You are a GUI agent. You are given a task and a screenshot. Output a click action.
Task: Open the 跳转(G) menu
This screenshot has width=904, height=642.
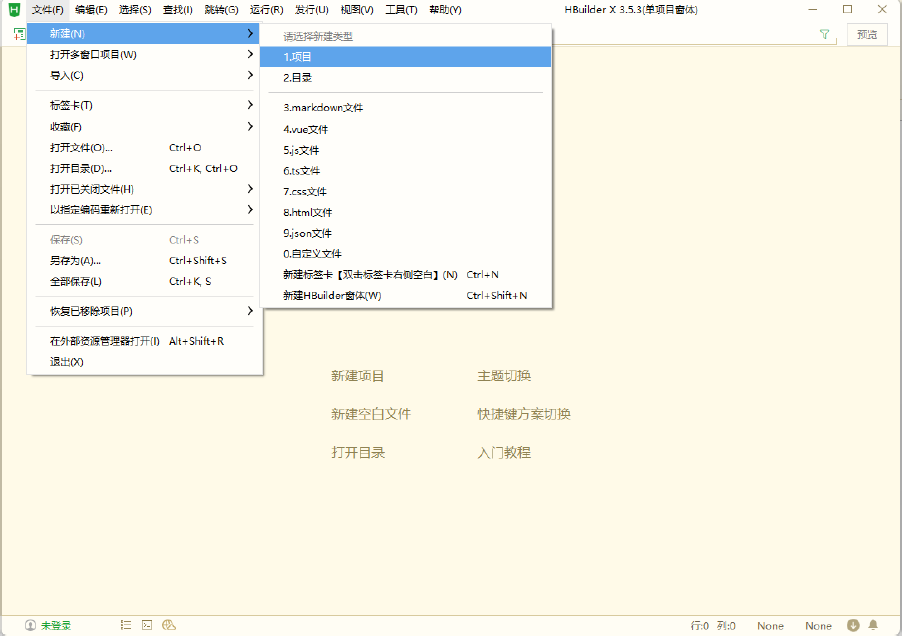(221, 10)
